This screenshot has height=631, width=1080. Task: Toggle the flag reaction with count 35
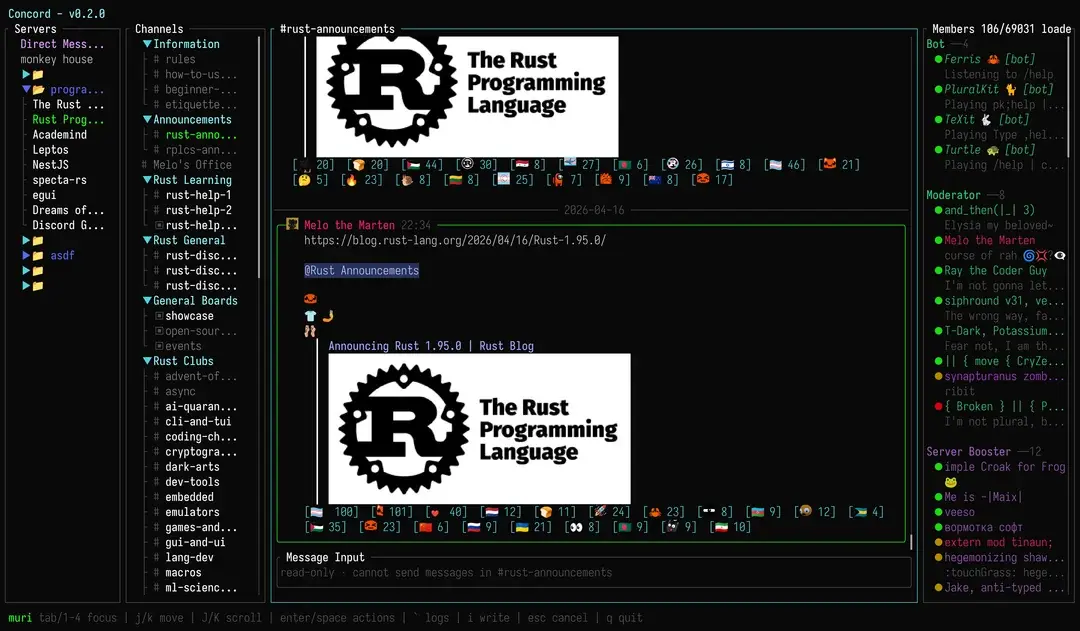pos(326,527)
